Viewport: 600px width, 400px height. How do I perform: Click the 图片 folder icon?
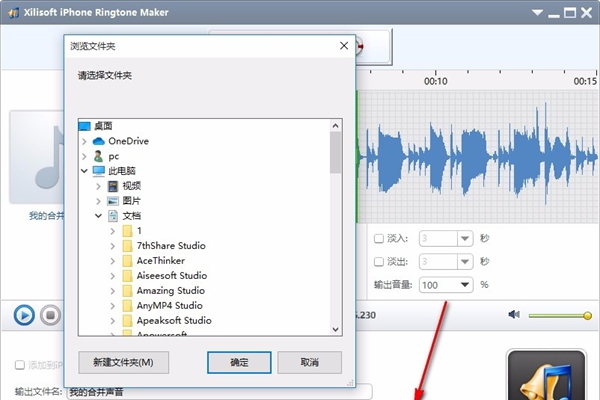point(113,201)
